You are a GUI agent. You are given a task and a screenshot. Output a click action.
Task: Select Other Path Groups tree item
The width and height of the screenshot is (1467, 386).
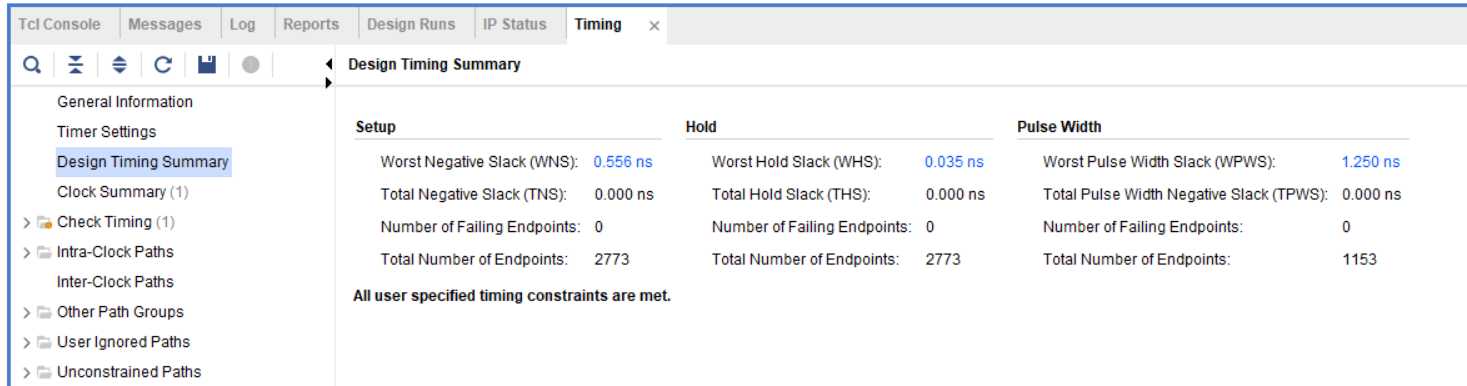(x=120, y=312)
